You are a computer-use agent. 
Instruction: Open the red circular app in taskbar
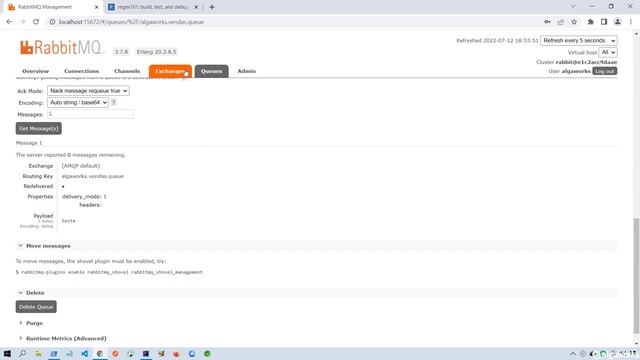coord(115,353)
